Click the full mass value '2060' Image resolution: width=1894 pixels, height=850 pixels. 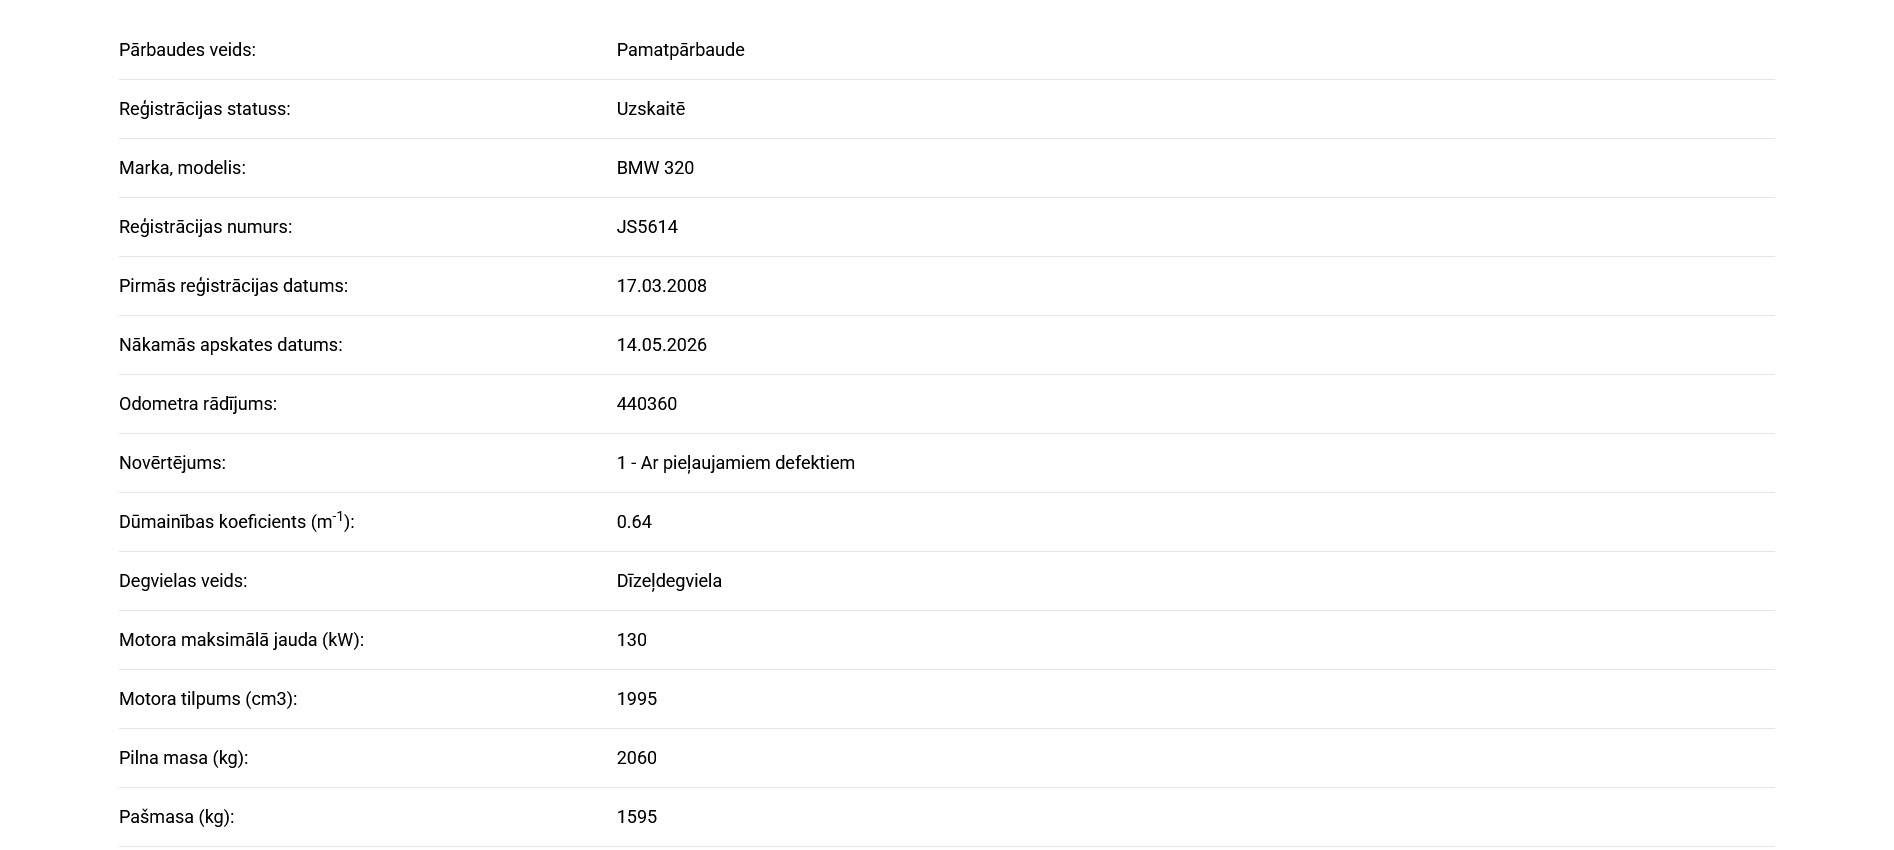(636, 758)
